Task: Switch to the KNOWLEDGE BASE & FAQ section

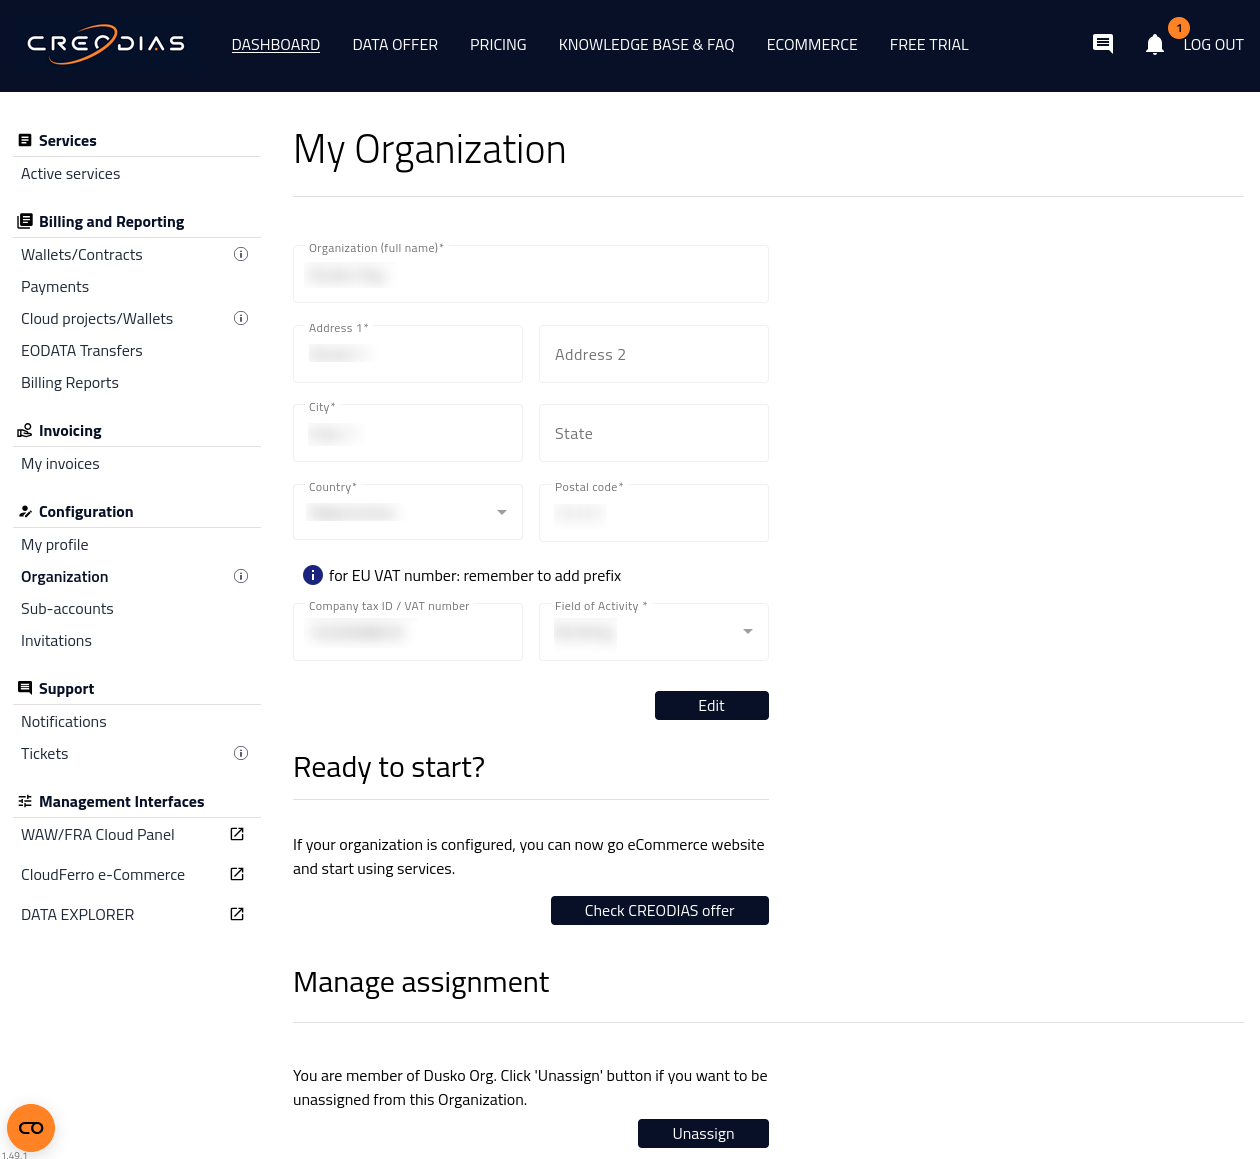Action: point(646,44)
